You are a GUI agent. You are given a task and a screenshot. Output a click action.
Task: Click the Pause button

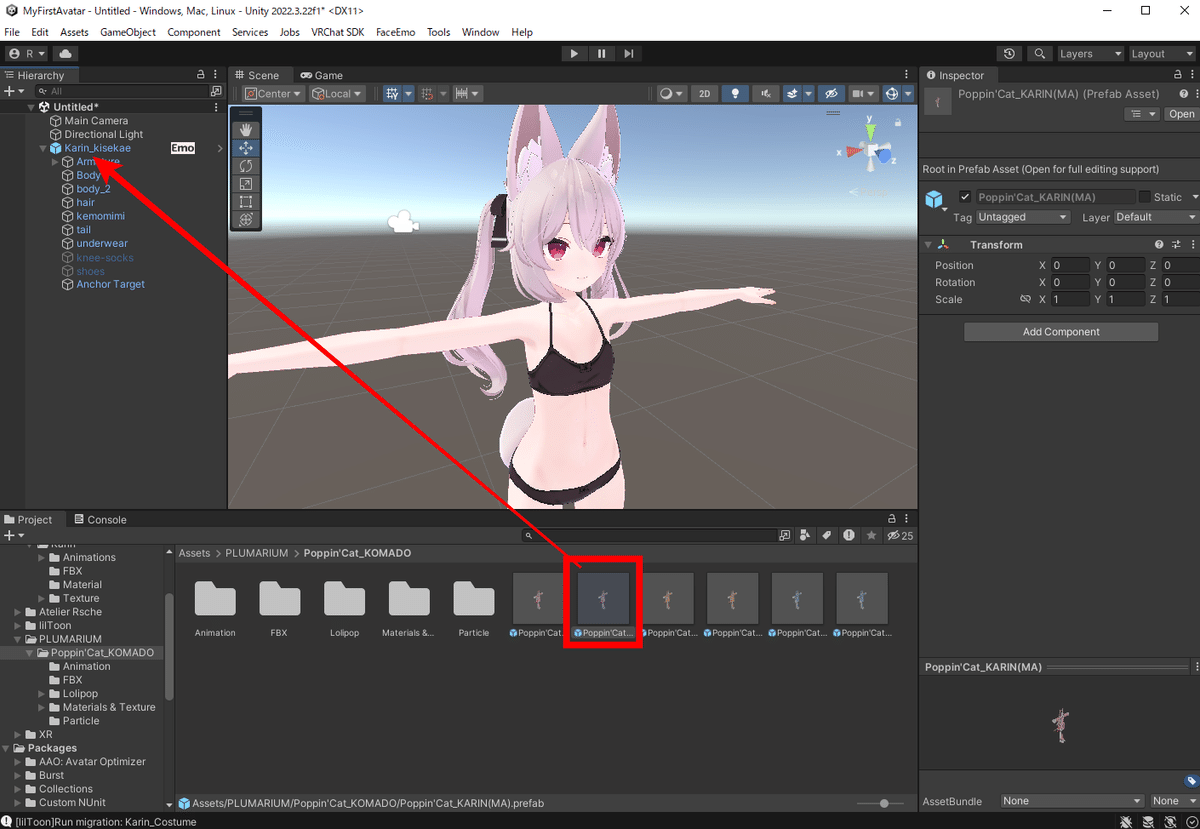point(601,54)
